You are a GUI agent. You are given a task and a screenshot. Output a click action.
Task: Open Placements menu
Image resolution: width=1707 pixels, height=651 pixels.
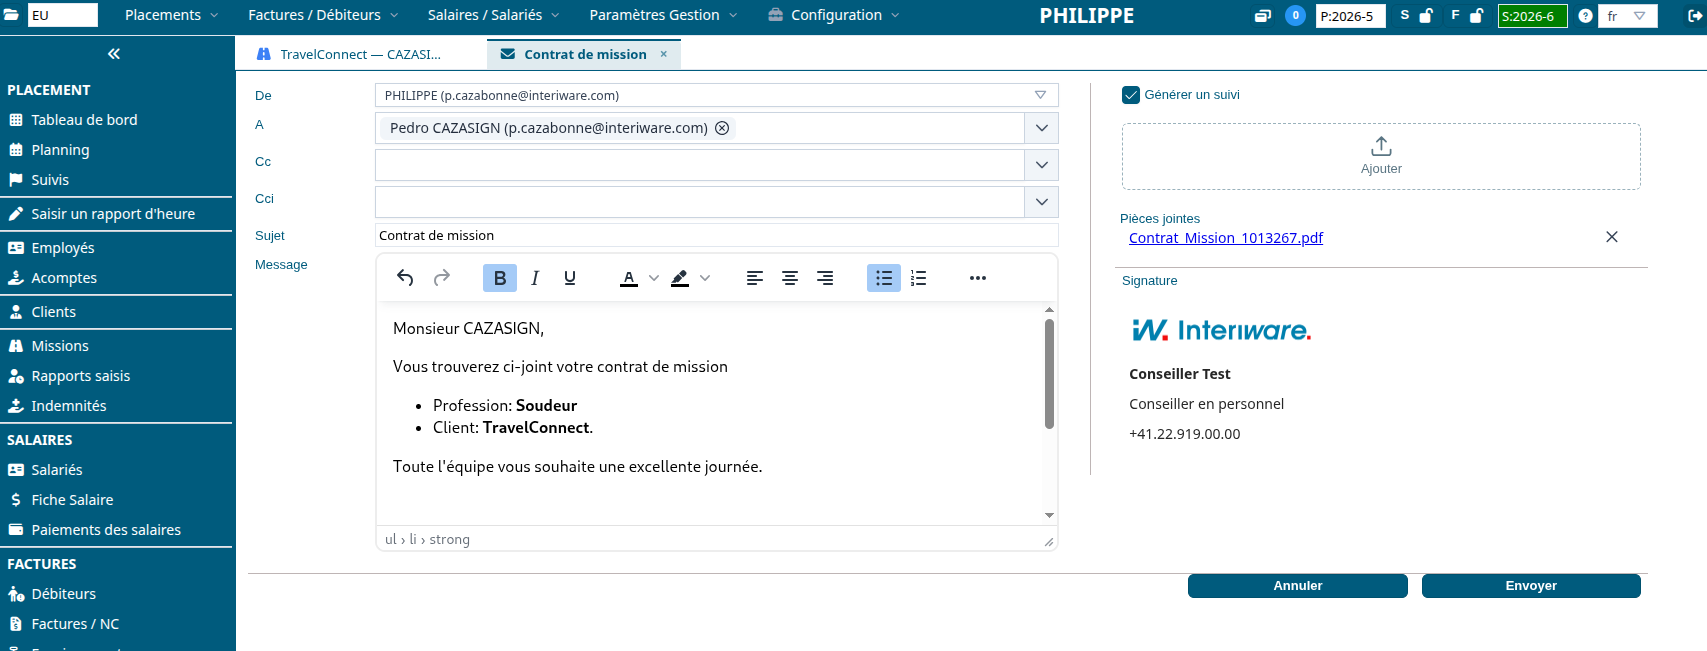point(171,15)
